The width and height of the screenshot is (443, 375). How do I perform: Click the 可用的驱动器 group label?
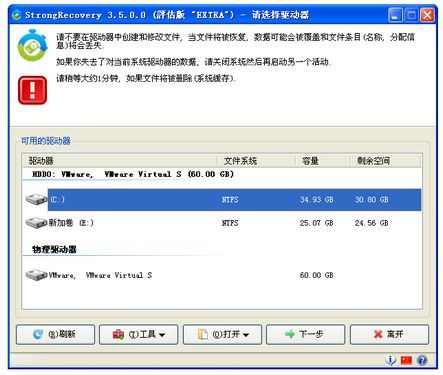click(46, 141)
